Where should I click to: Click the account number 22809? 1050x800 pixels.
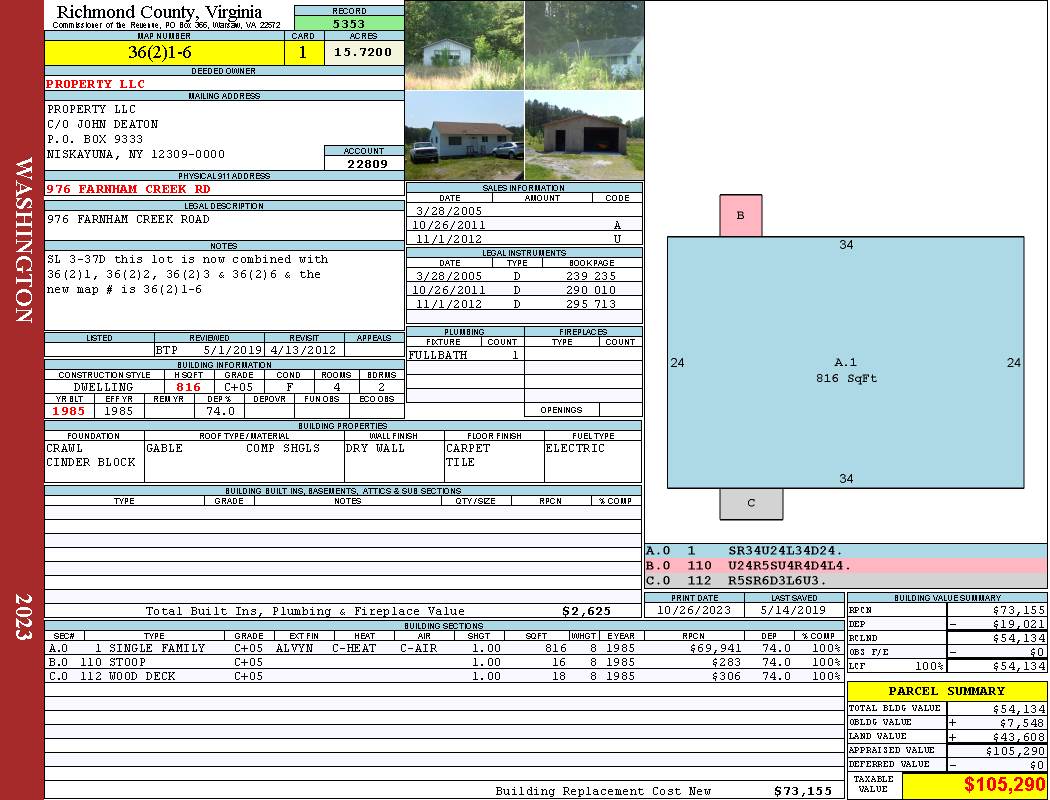[x=363, y=163]
